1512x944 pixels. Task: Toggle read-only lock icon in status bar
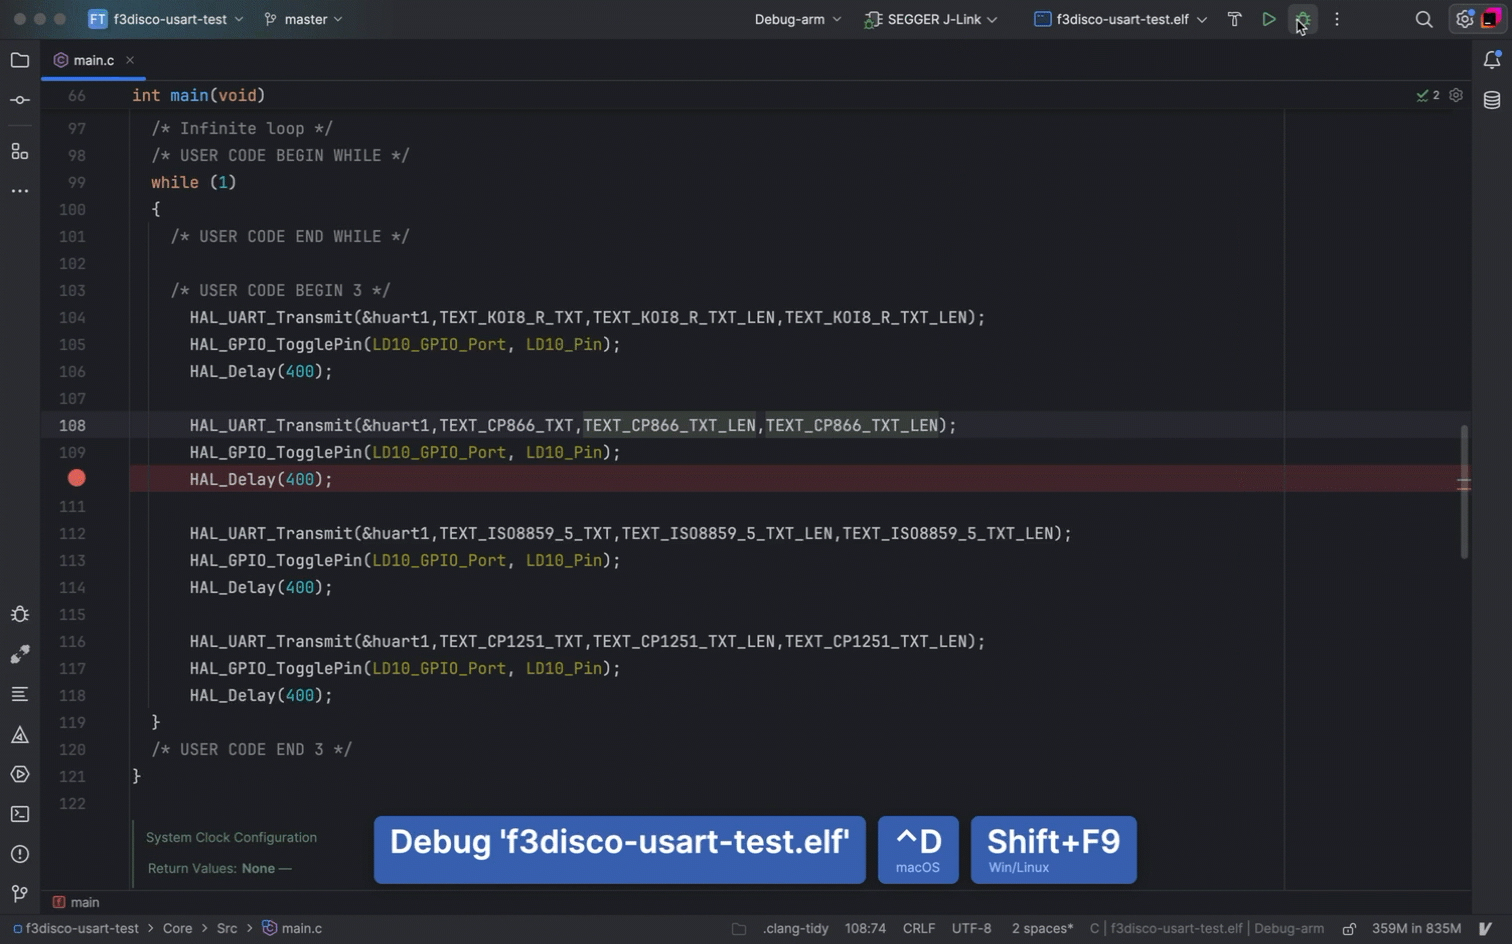[1349, 929]
